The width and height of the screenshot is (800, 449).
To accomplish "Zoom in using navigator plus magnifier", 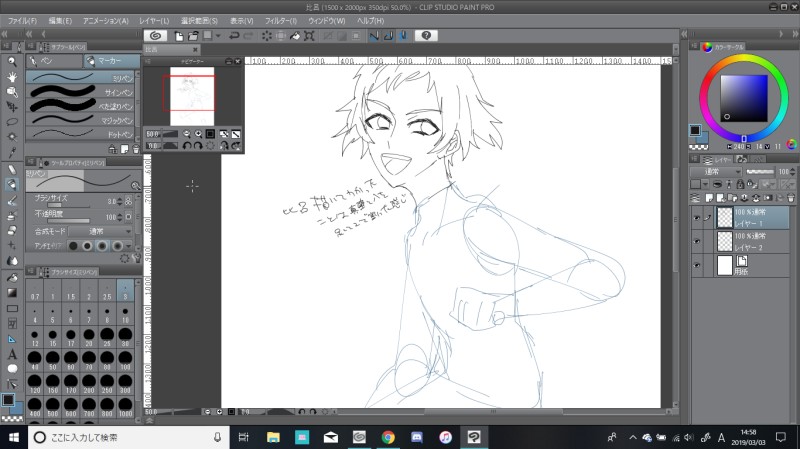I will point(198,134).
